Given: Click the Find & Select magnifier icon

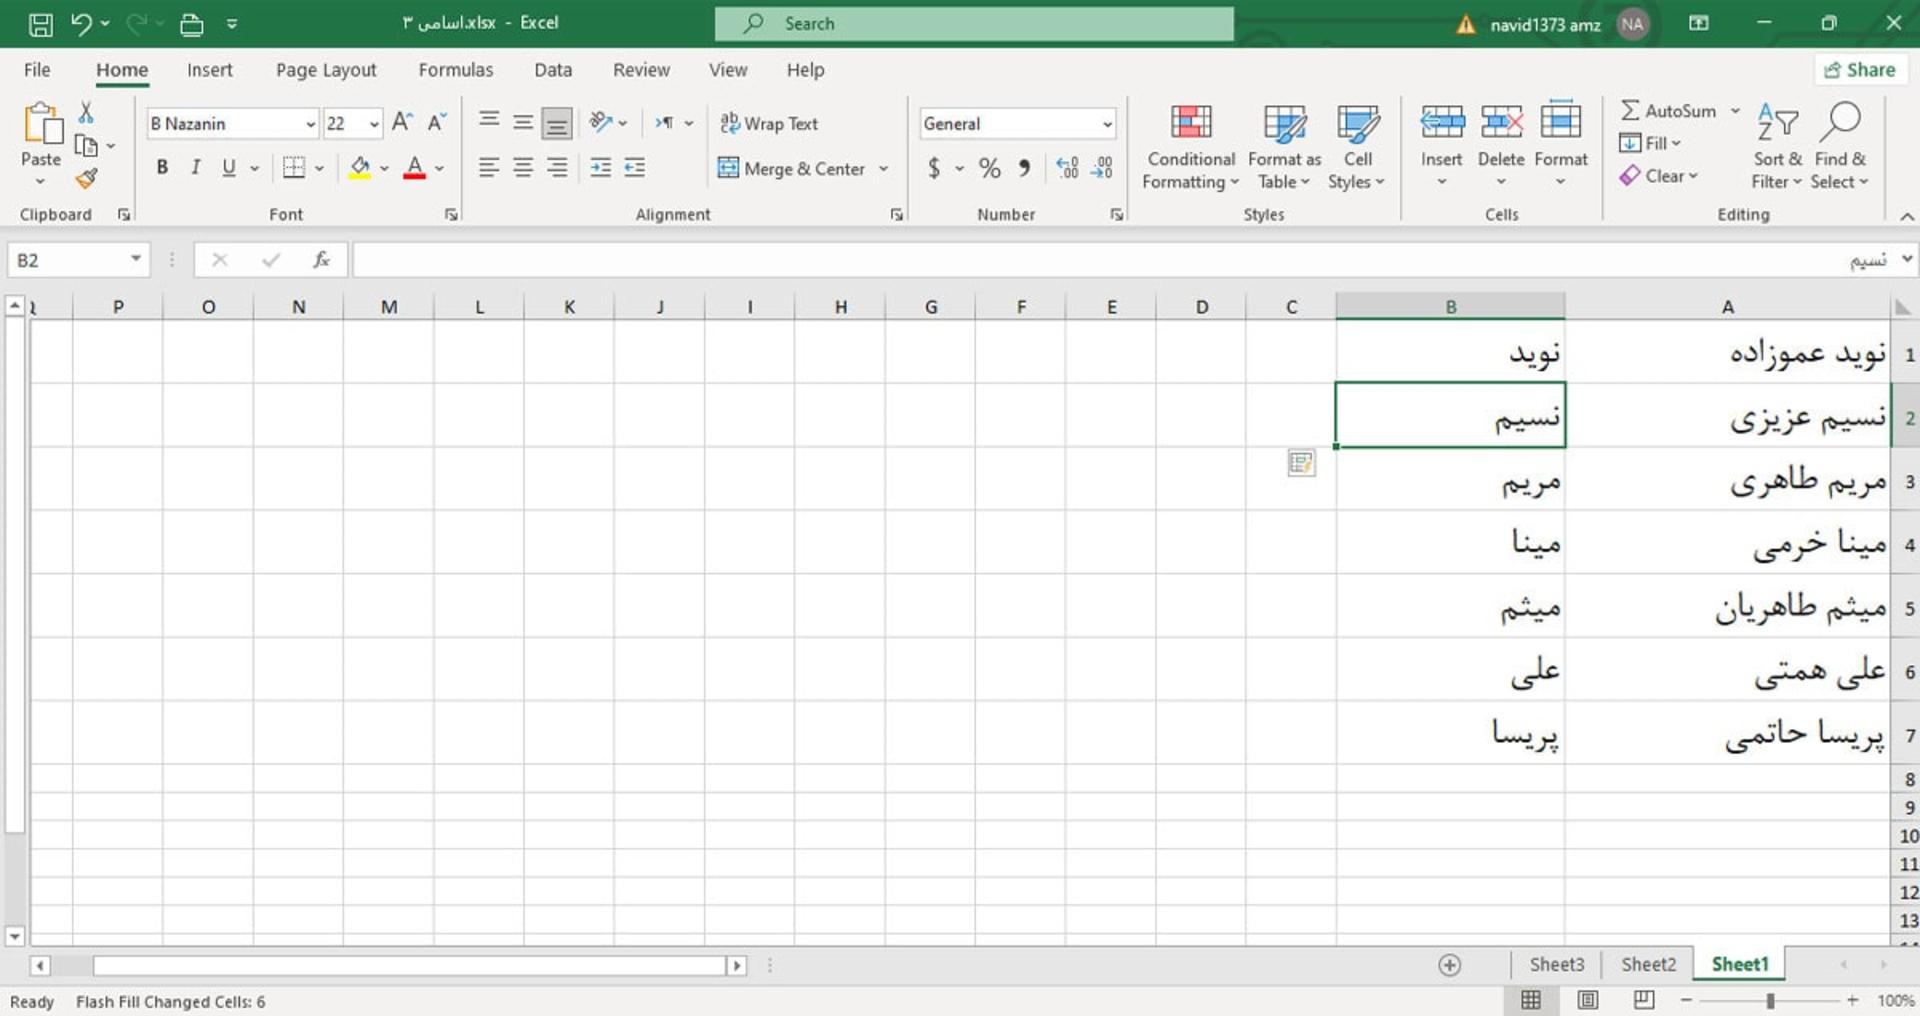Looking at the screenshot, I should click(1839, 122).
